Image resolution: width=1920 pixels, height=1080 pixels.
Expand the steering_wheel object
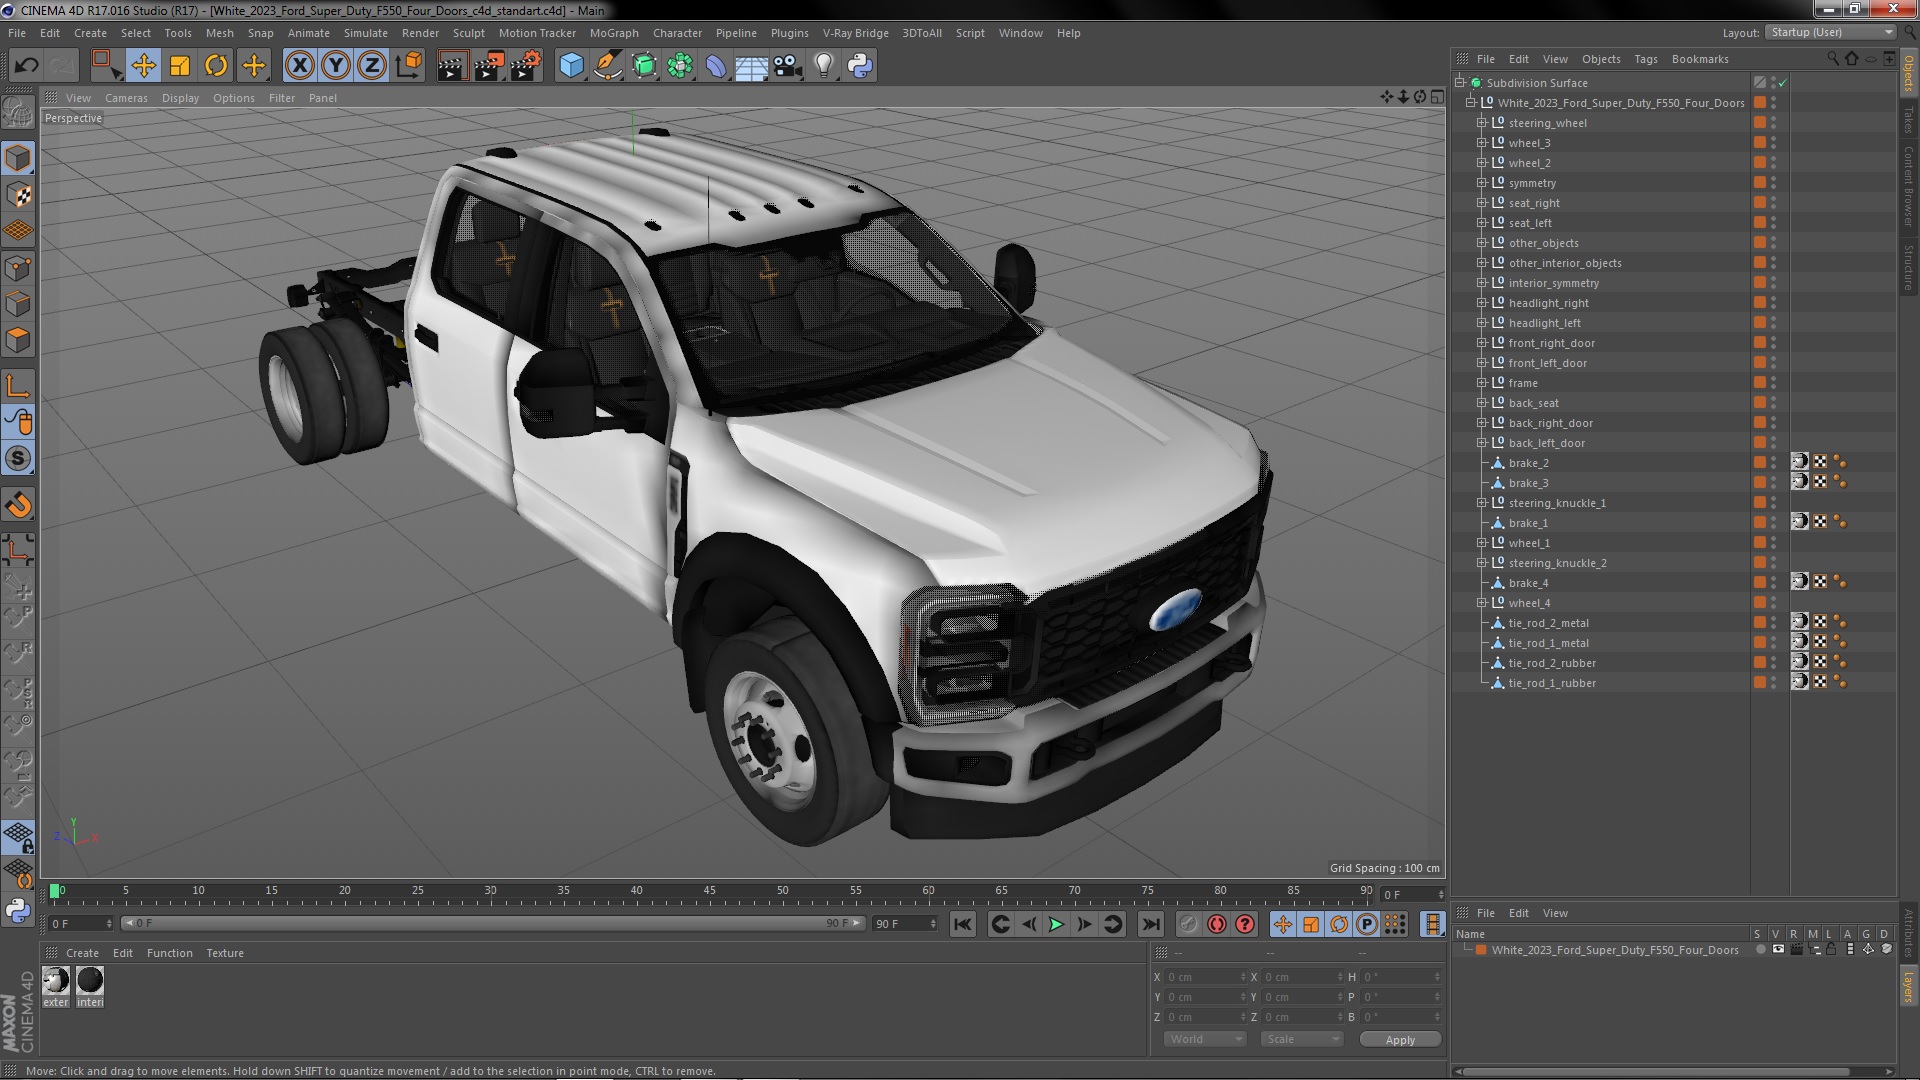(1482, 123)
